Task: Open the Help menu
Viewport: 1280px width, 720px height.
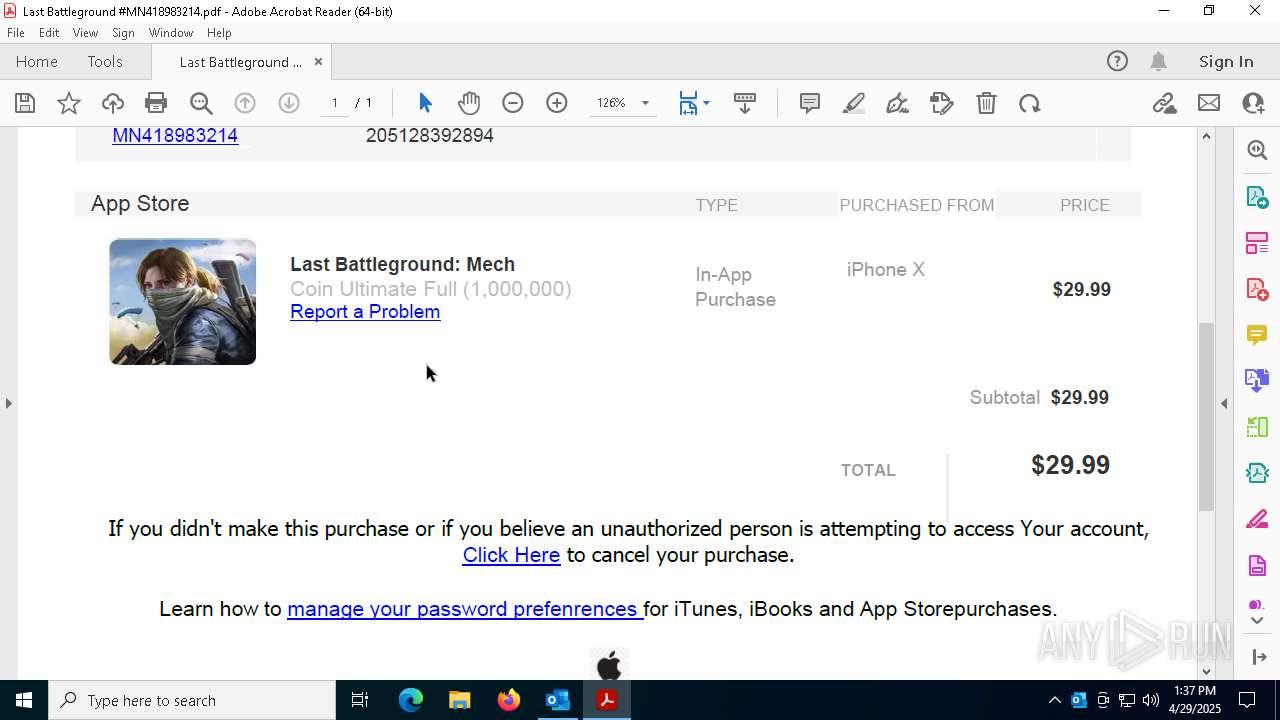Action: [x=219, y=33]
